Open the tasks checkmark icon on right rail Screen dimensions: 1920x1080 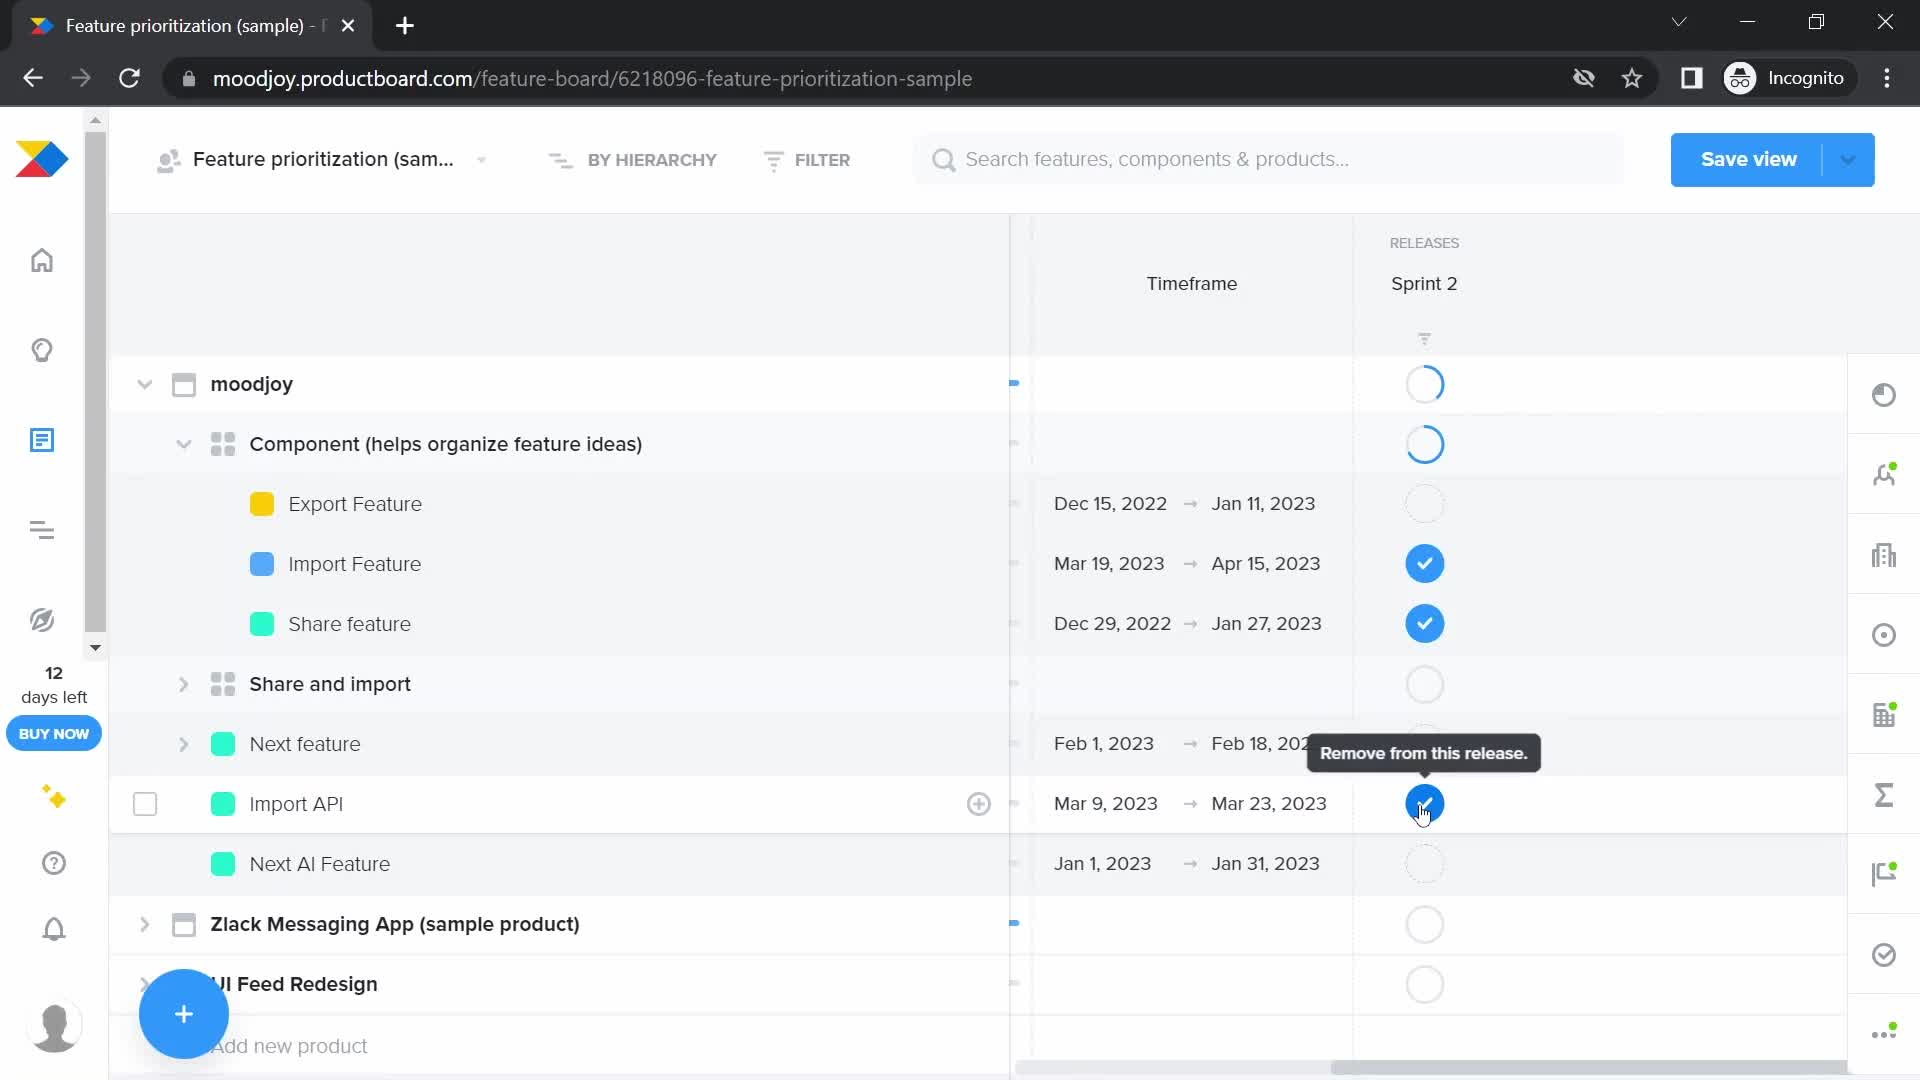[x=1884, y=955]
